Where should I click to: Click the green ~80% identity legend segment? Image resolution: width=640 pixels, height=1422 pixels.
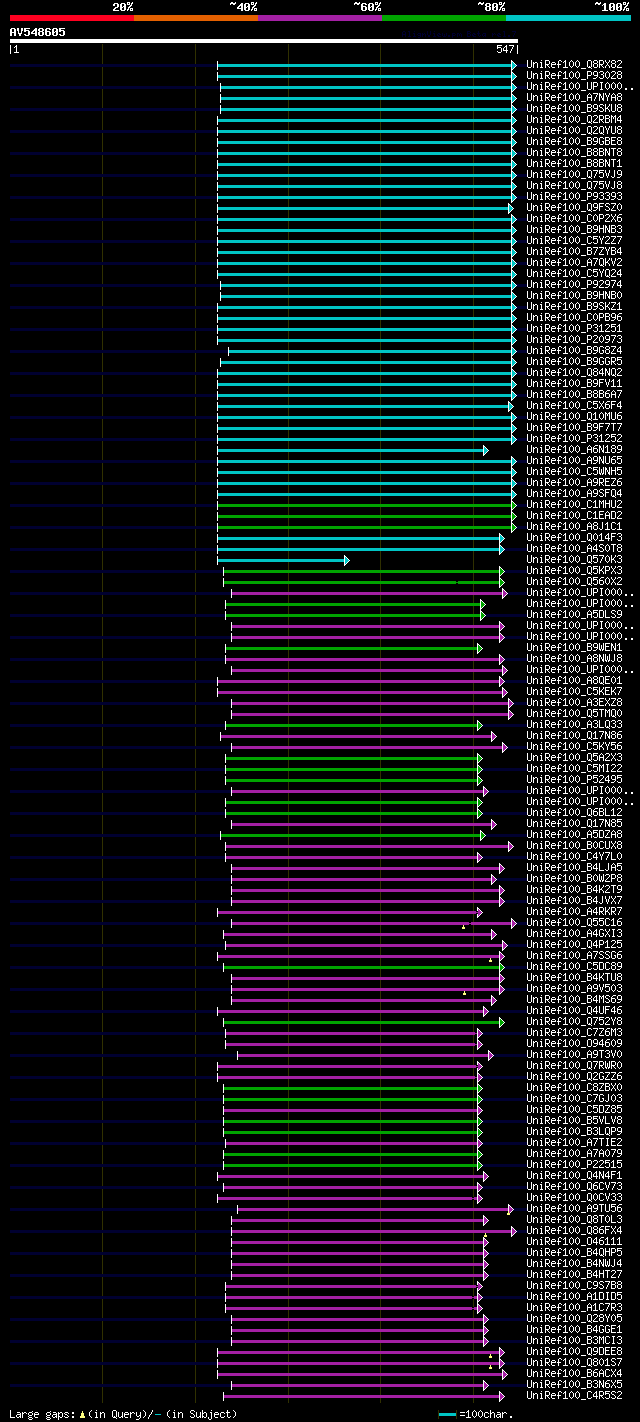pos(444,17)
